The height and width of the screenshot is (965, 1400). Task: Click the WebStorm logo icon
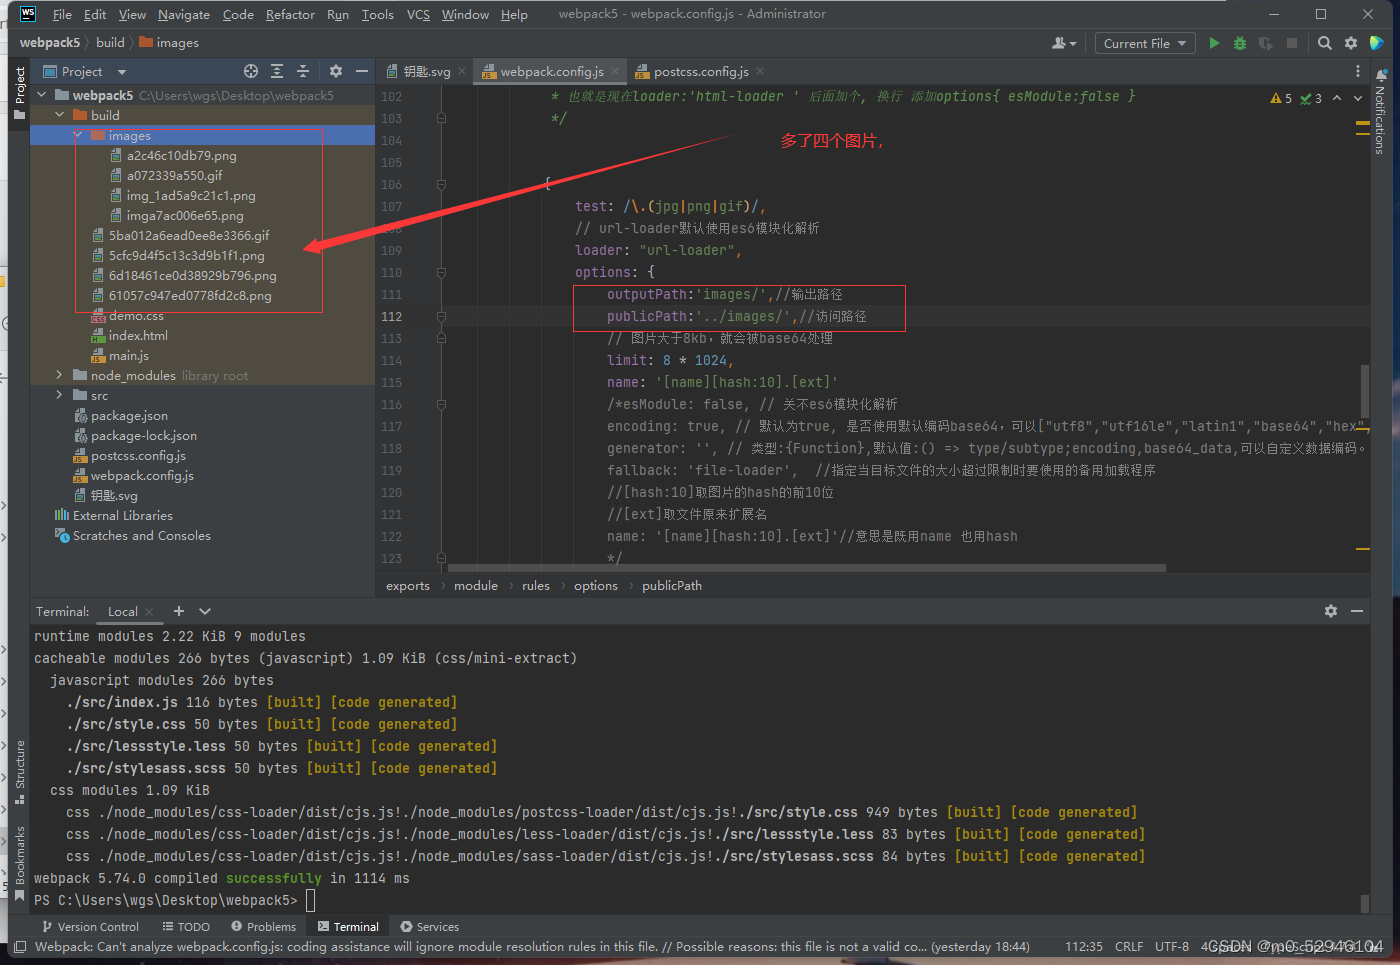27,14
